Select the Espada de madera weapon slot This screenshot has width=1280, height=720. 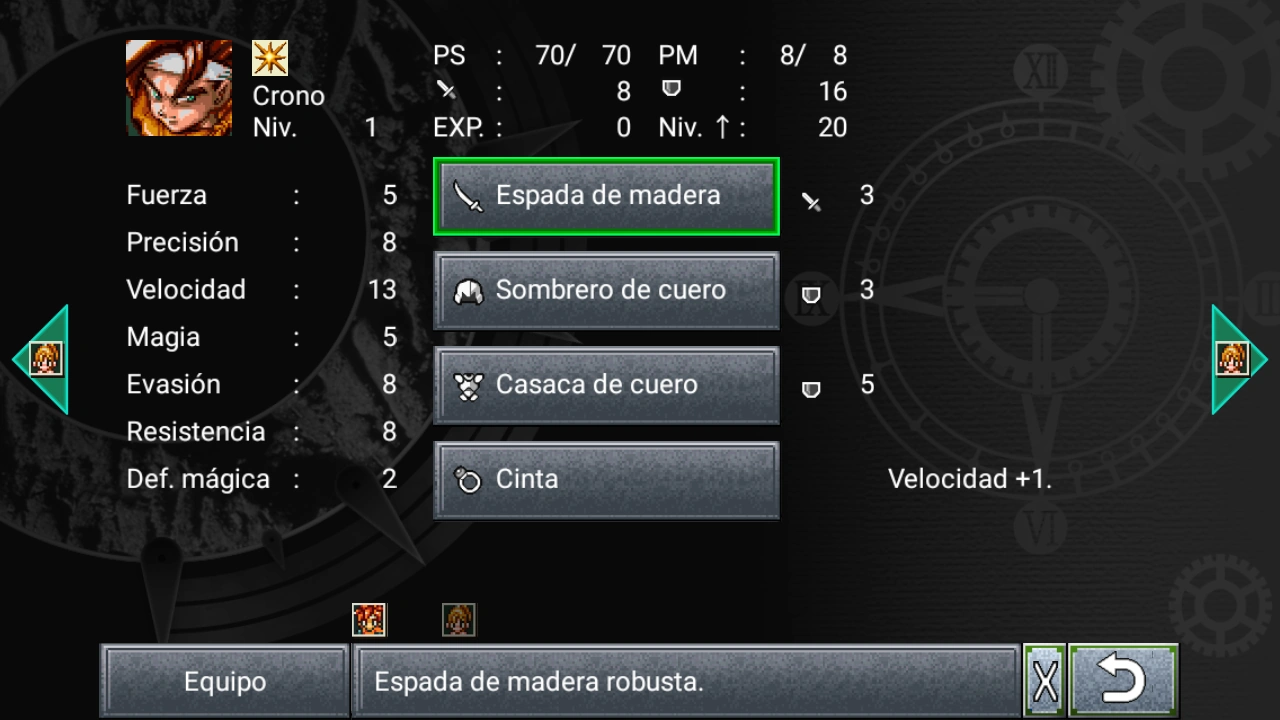(606, 196)
